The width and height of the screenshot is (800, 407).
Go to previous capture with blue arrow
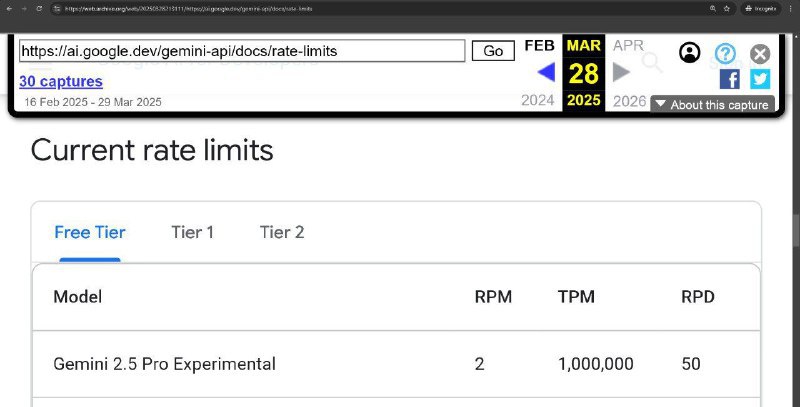click(545, 72)
